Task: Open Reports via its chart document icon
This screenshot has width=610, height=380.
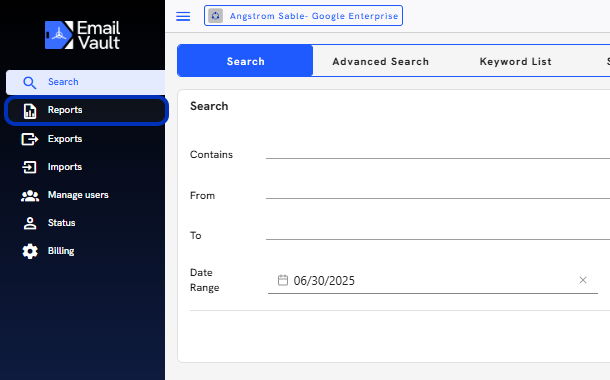Action: [x=30, y=111]
